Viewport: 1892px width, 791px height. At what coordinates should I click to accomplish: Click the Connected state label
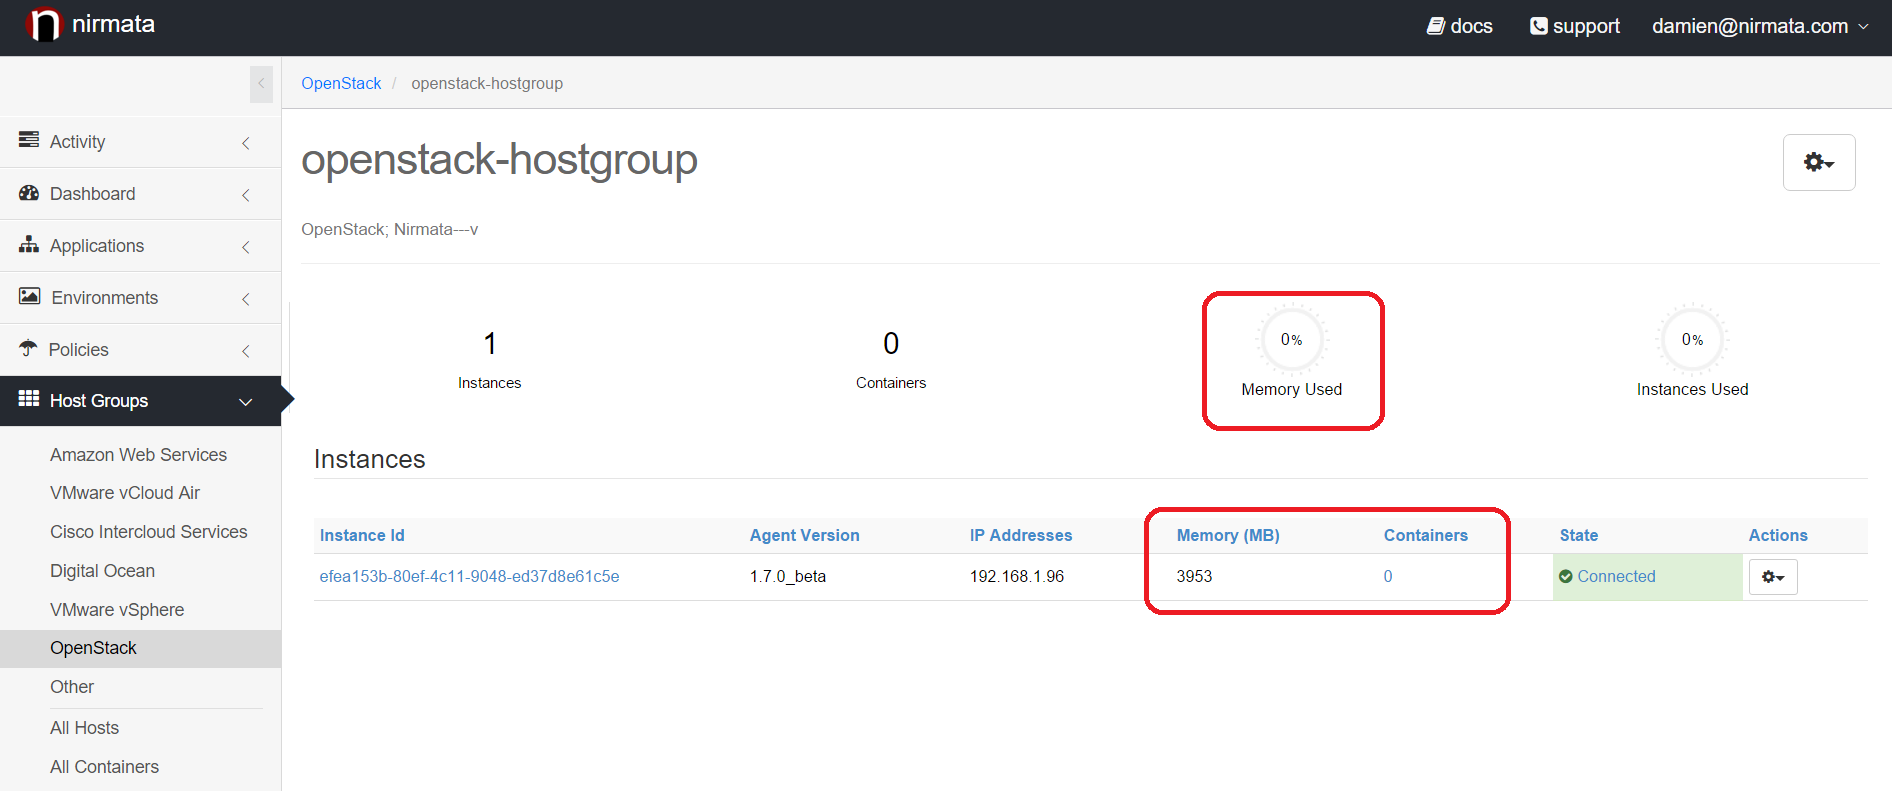pos(1616,576)
